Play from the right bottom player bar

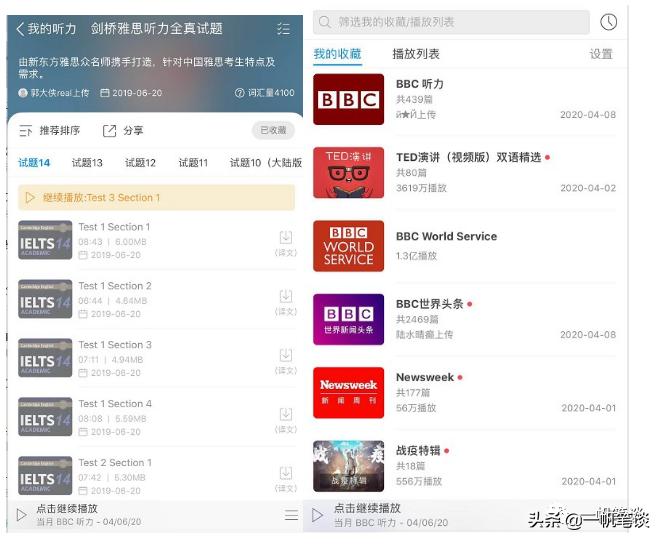317,515
